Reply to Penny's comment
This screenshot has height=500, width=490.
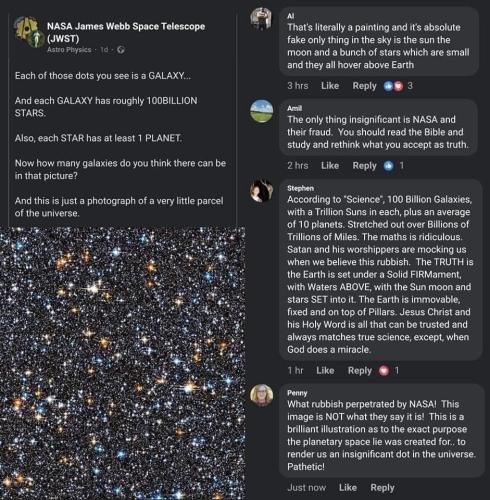tap(382, 488)
